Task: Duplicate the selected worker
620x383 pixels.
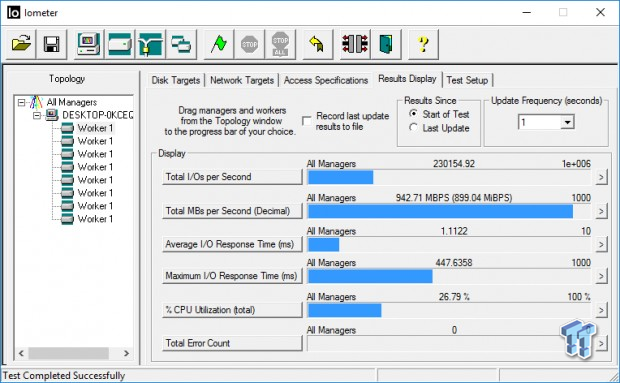Action: tap(181, 44)
